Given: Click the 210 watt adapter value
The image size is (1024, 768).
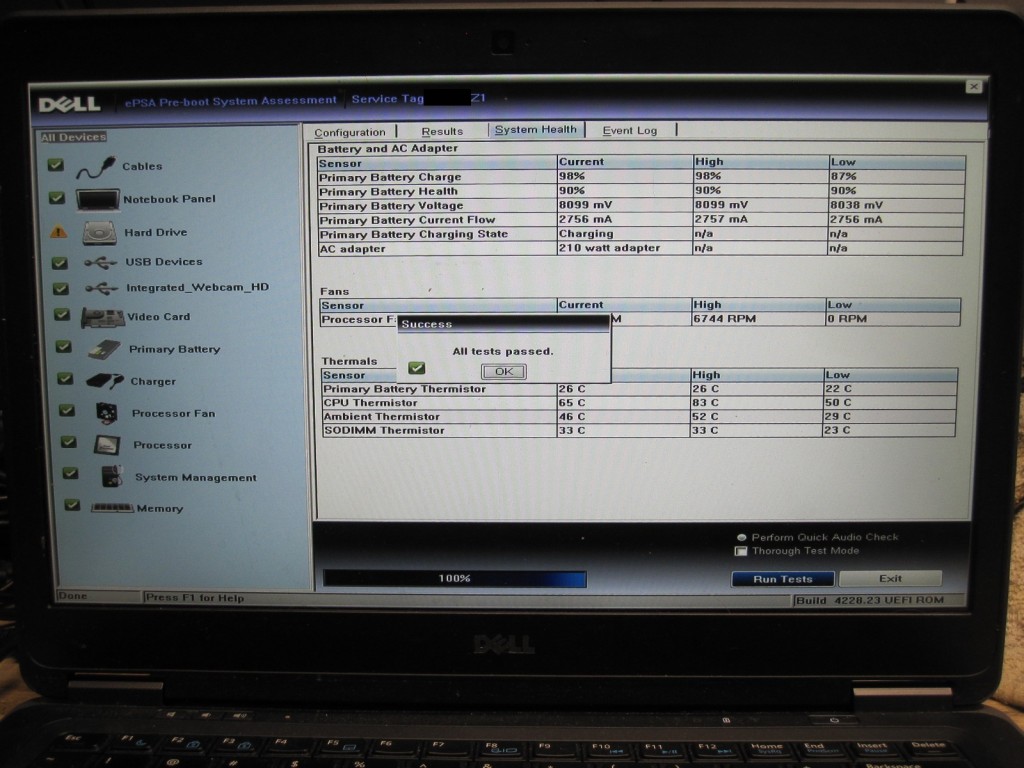Looking at the screenshot, I should pyautogui.click(x=609, y=248).
